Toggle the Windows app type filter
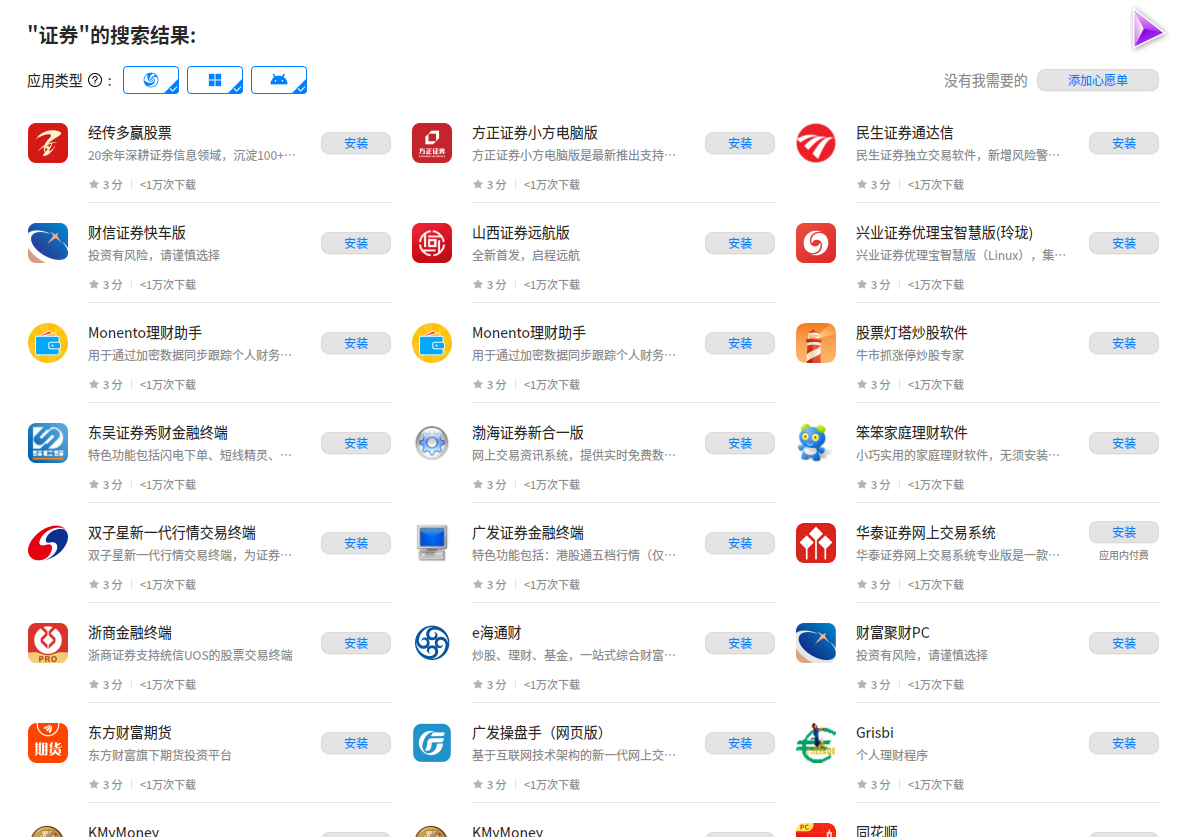Image resolution: width=1187 pixels, height=837 pixels. coord(215,80)
